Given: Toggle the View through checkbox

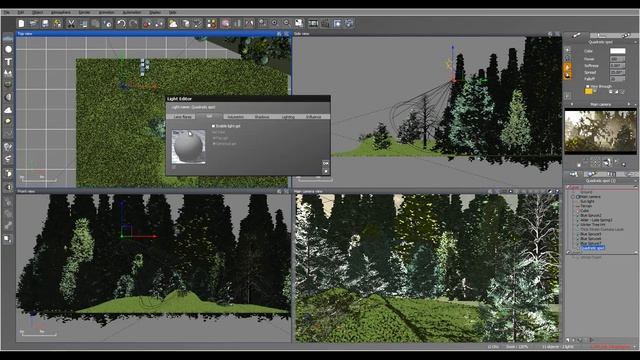Looking at the screenshot, I should [588, 87].
